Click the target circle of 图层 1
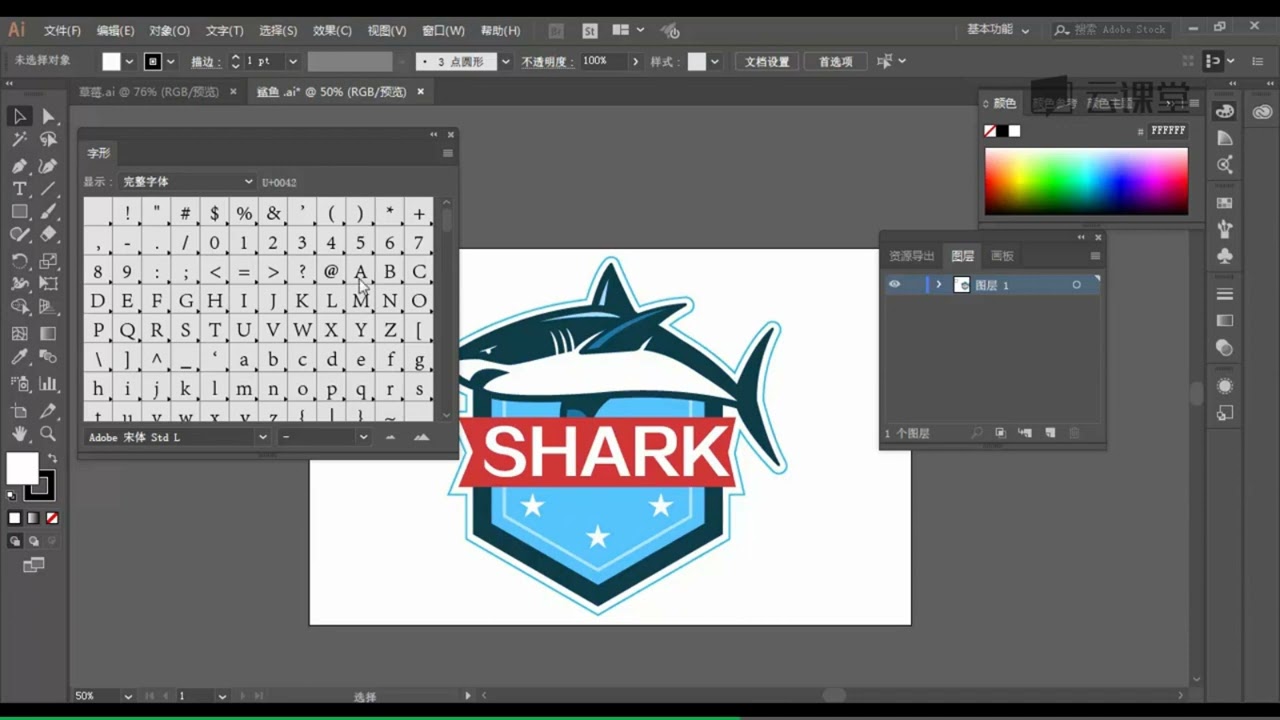Image resolution: width=1280 pixels, height=720 pixels. [1076, 285]
